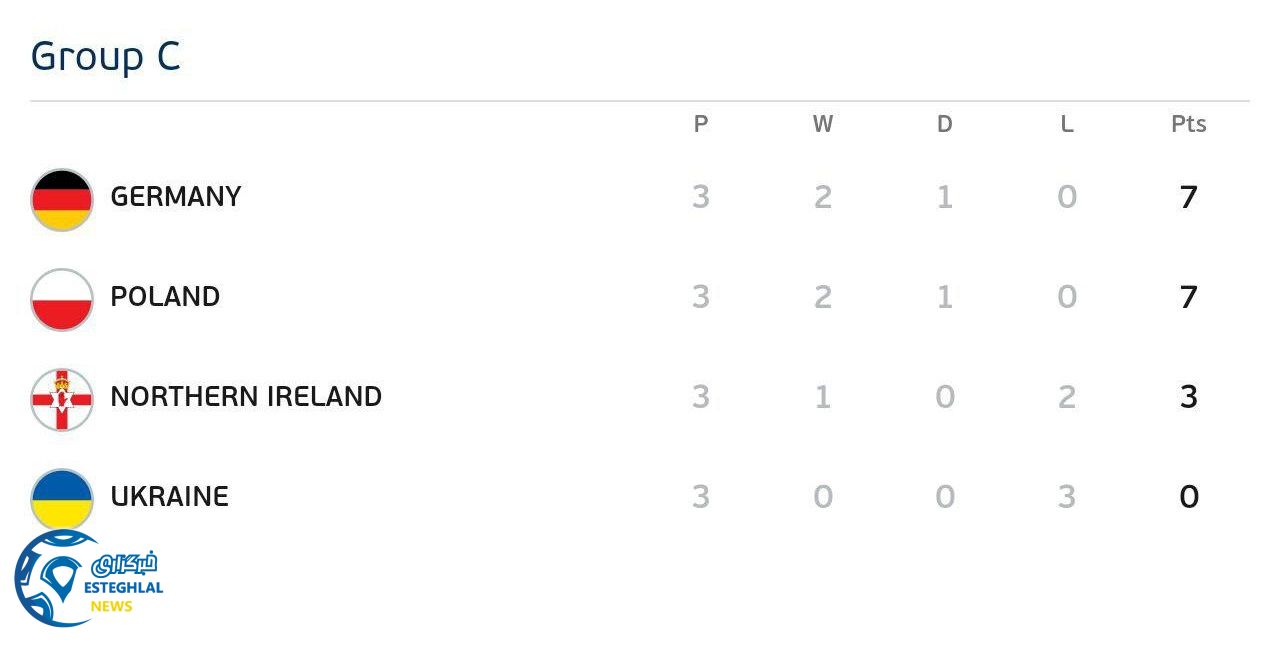Click the Pts column header
The image size is (1280, 652).
pos(1189,124)
